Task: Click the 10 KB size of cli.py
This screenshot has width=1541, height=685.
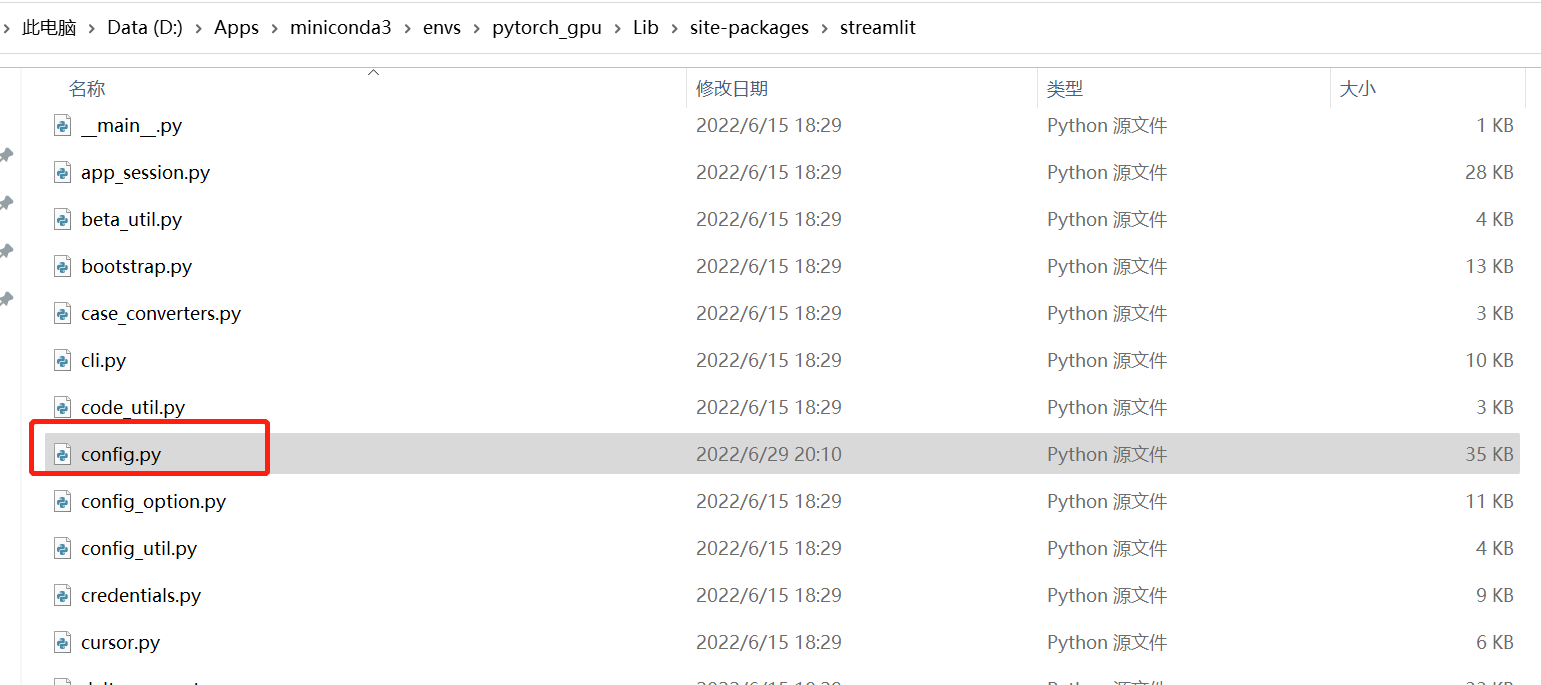Action: [1489, 361]
